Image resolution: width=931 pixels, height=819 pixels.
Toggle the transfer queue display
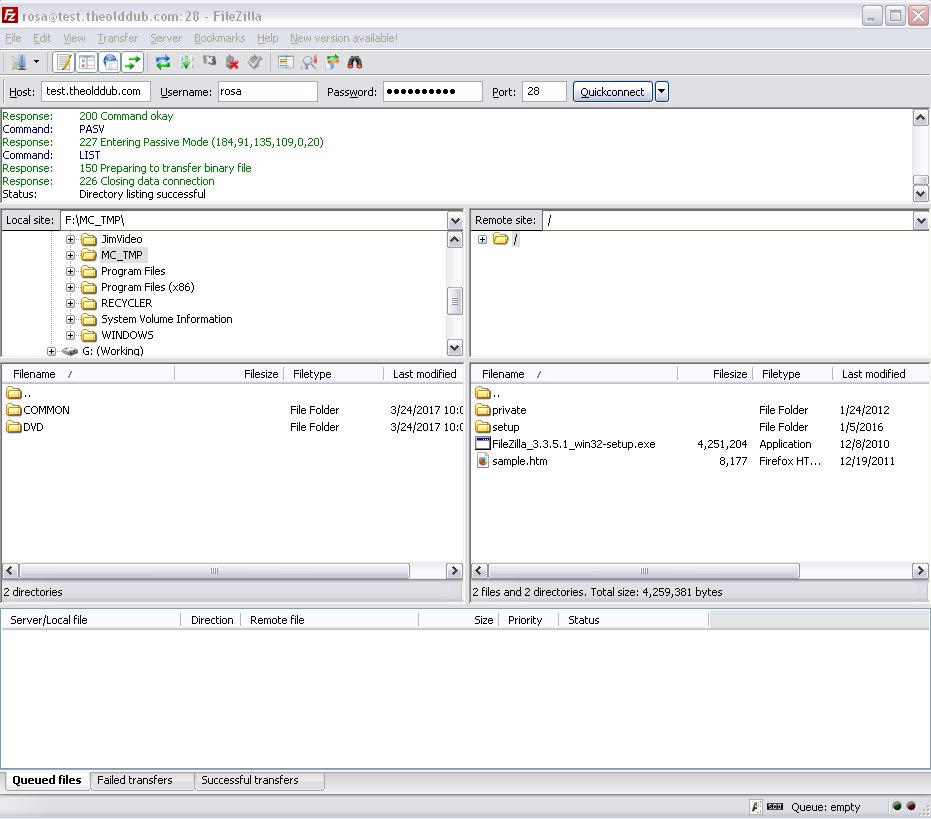click(133, 62)
